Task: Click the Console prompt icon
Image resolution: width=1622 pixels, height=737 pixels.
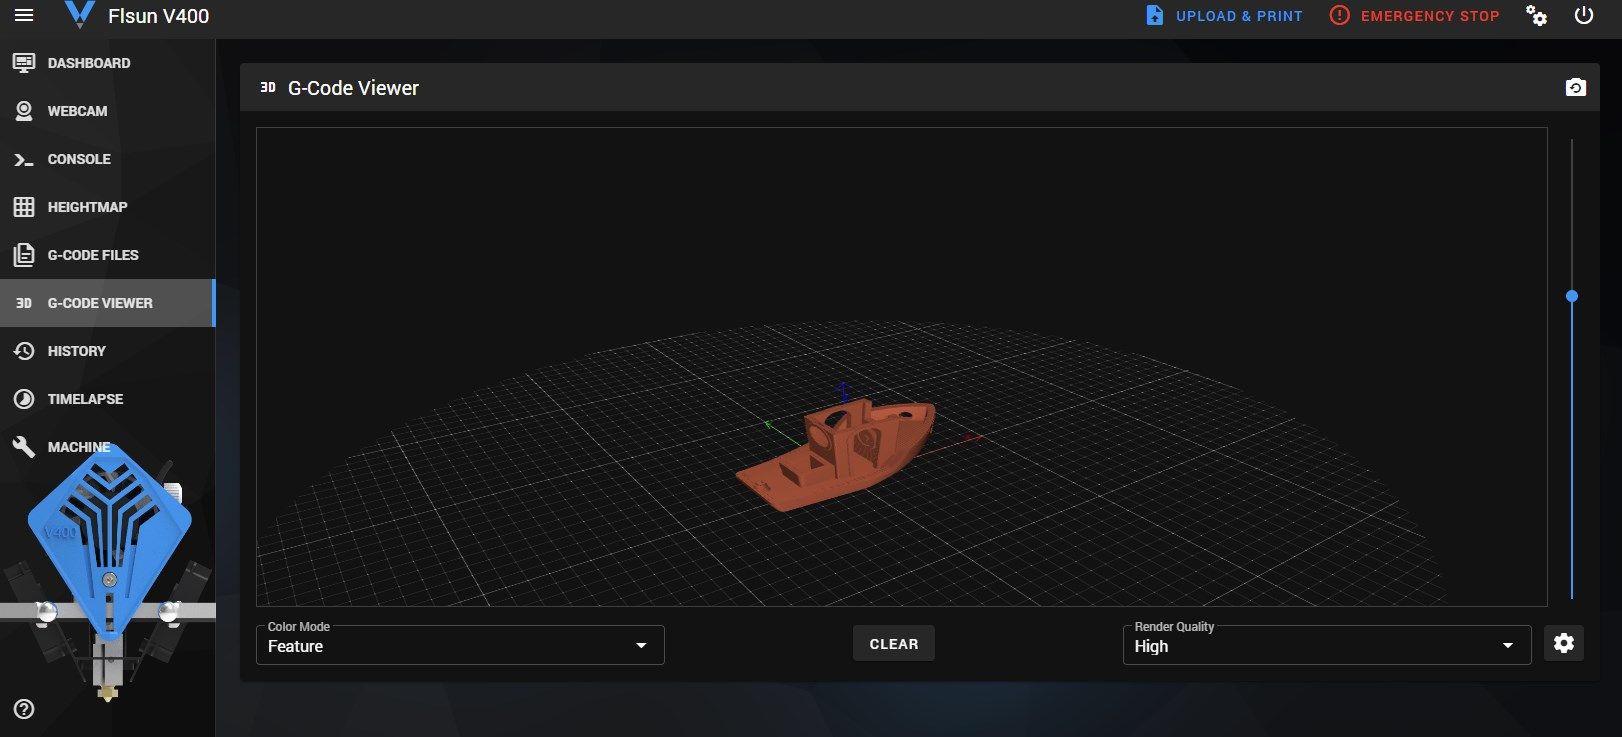Action: [24, 159]
